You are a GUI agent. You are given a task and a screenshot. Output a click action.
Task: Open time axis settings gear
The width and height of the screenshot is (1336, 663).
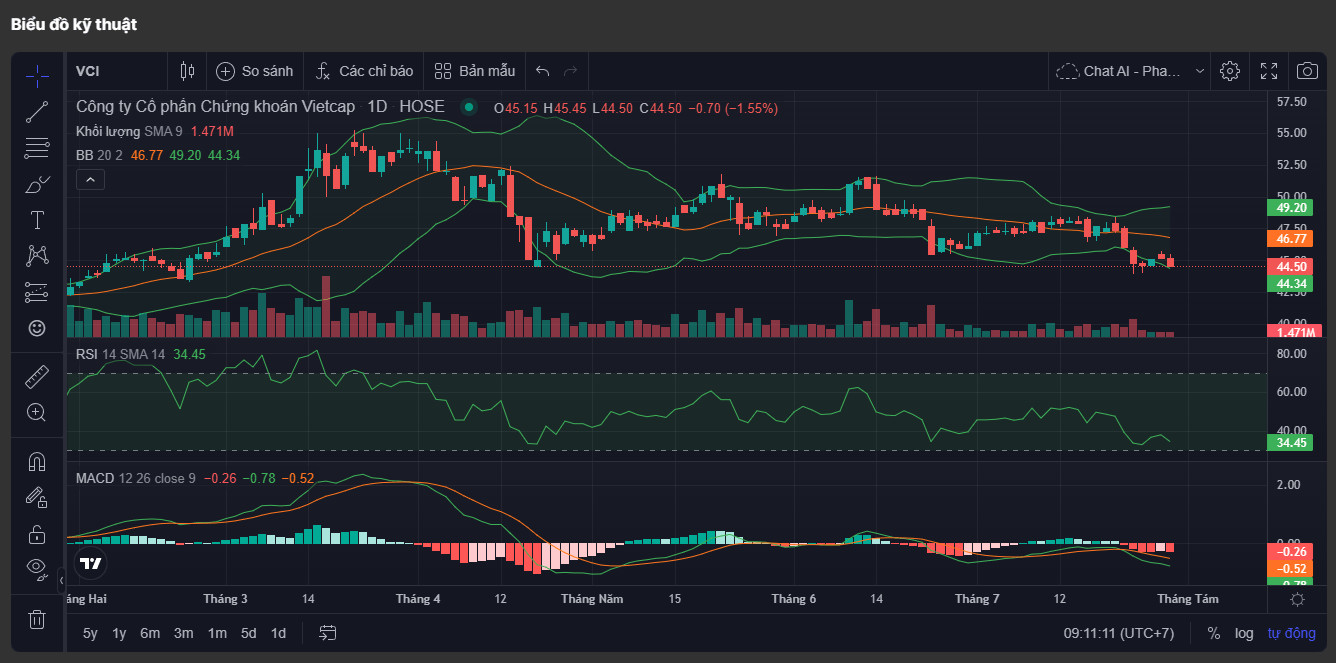point(1298,599)
